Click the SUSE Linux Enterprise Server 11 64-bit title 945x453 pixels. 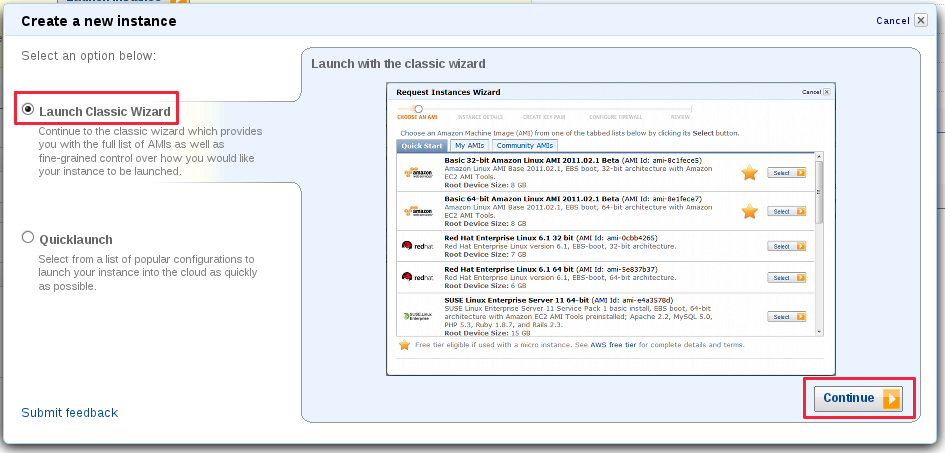[516, 300]
